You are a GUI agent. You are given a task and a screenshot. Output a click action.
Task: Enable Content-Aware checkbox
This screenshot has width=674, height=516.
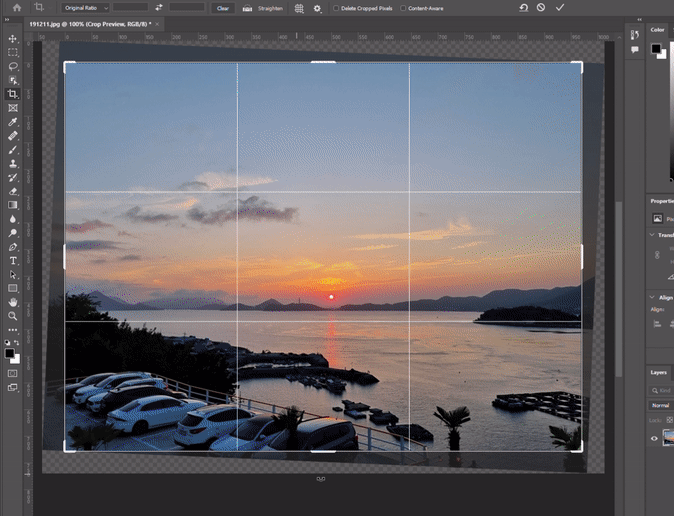pos(403,8)
